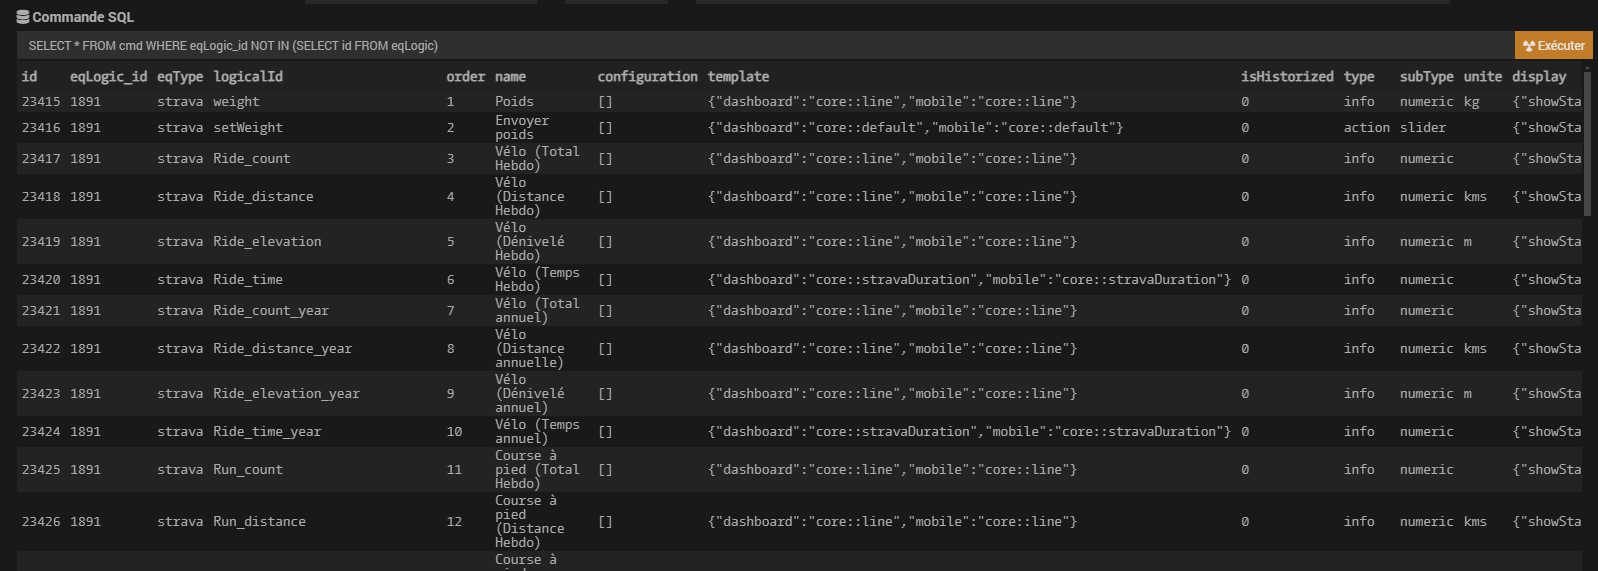This screenshot has height=571, width=1598.
Task: Click the subType column header
Action: tap(1426, 76)
